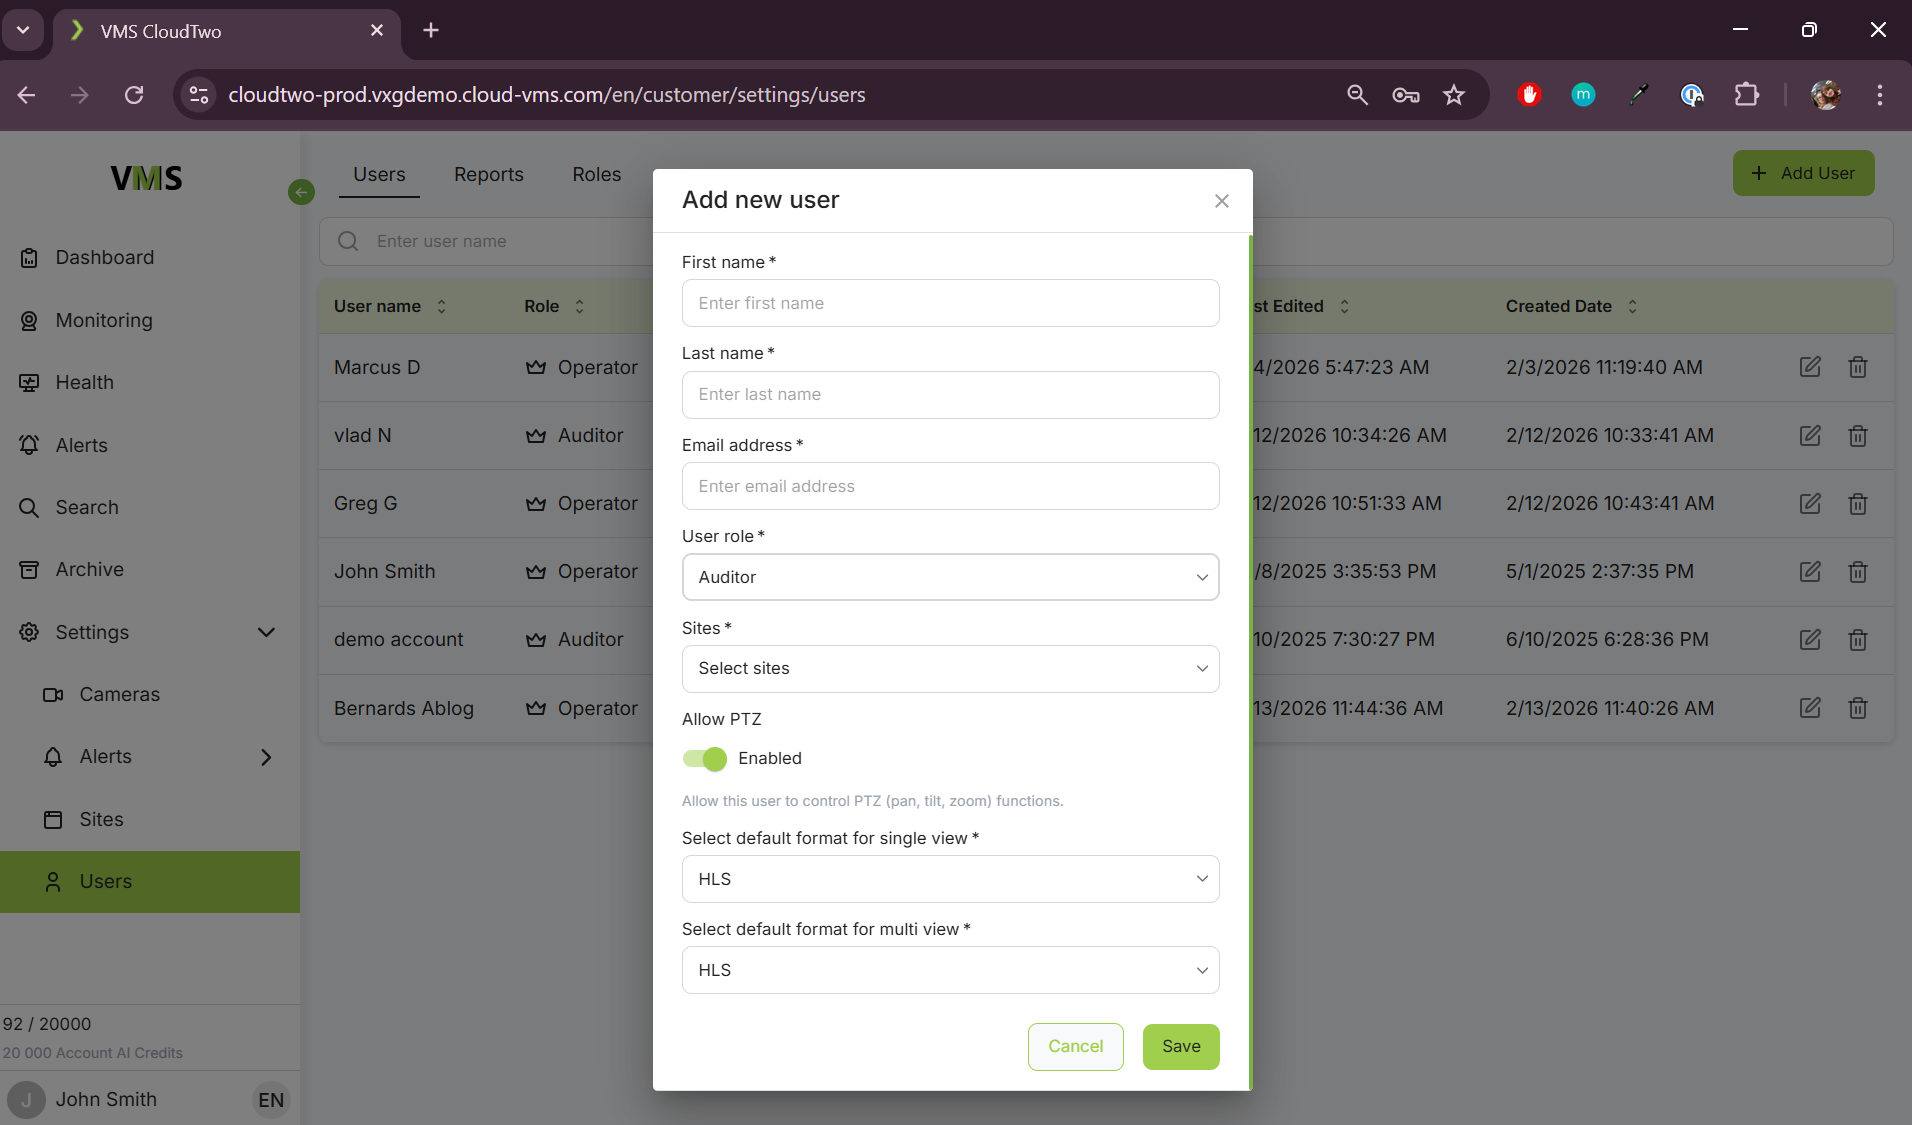Viewport: 1912px width, 1125px height.
Task: Click the Enter email address field
Action: click(950, 486)
